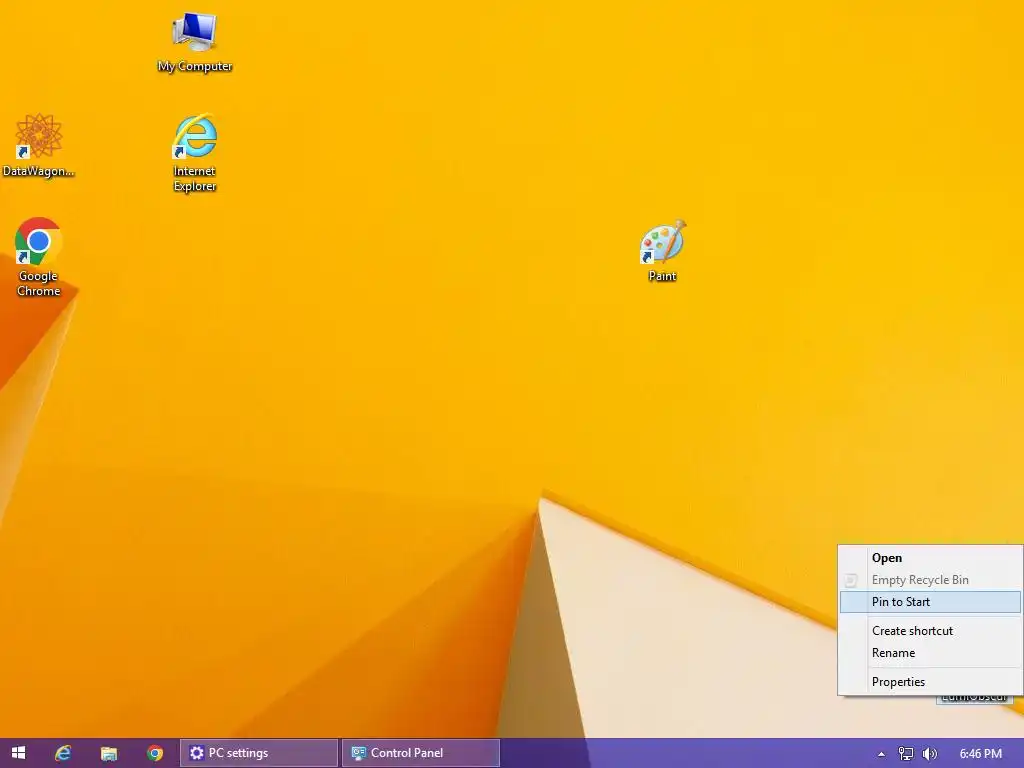Choose Open in the context menu
This screenshot has height=768, width=1024.
click(930, 558)
